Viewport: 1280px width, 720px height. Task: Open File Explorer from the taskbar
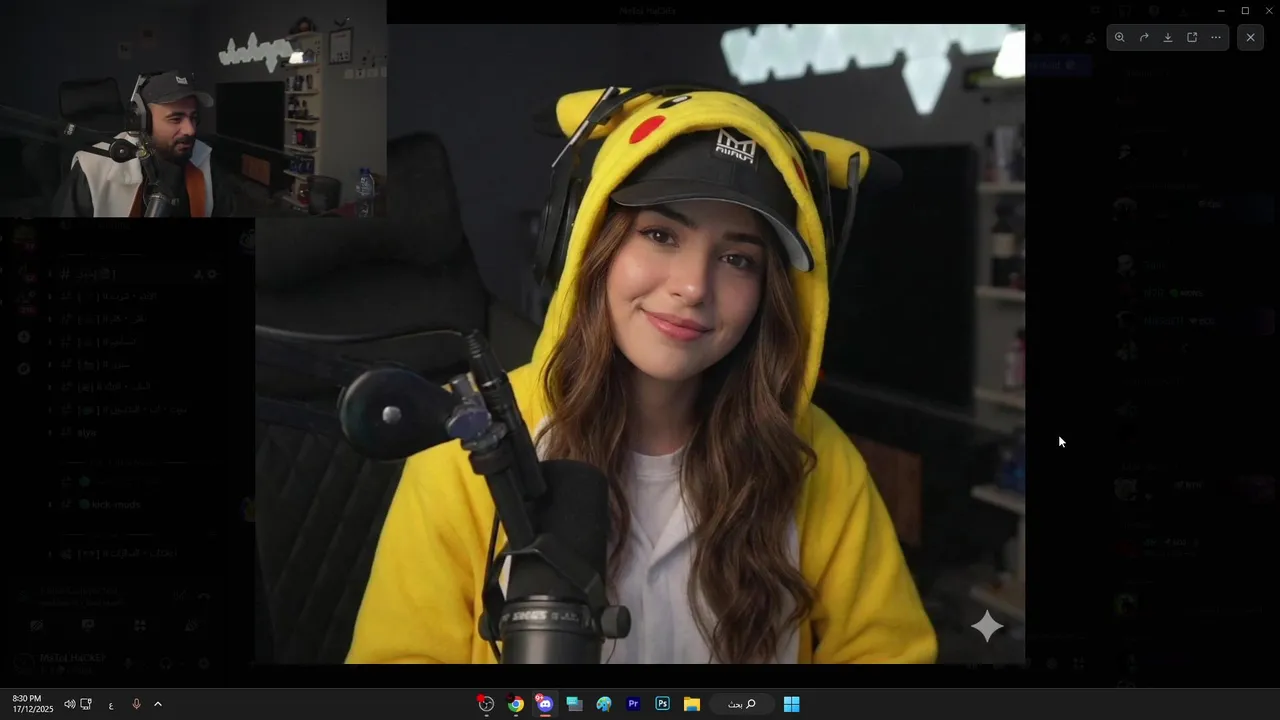click(x=692, y=704)
